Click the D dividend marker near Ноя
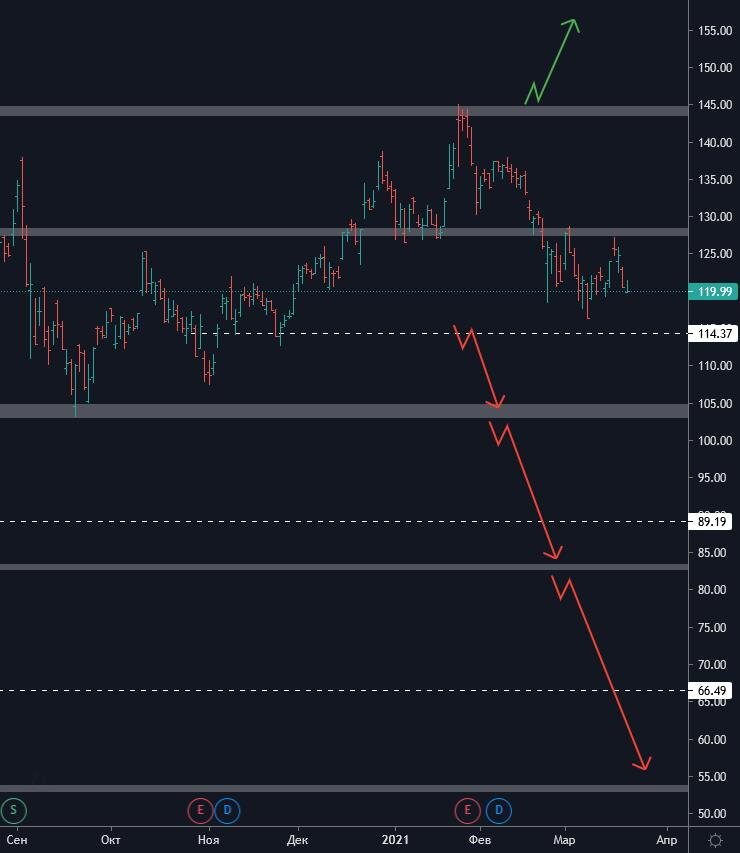Image resolution: width=740 pixels, height=853 pixels. pyautogui.click(x=227, y=810)
